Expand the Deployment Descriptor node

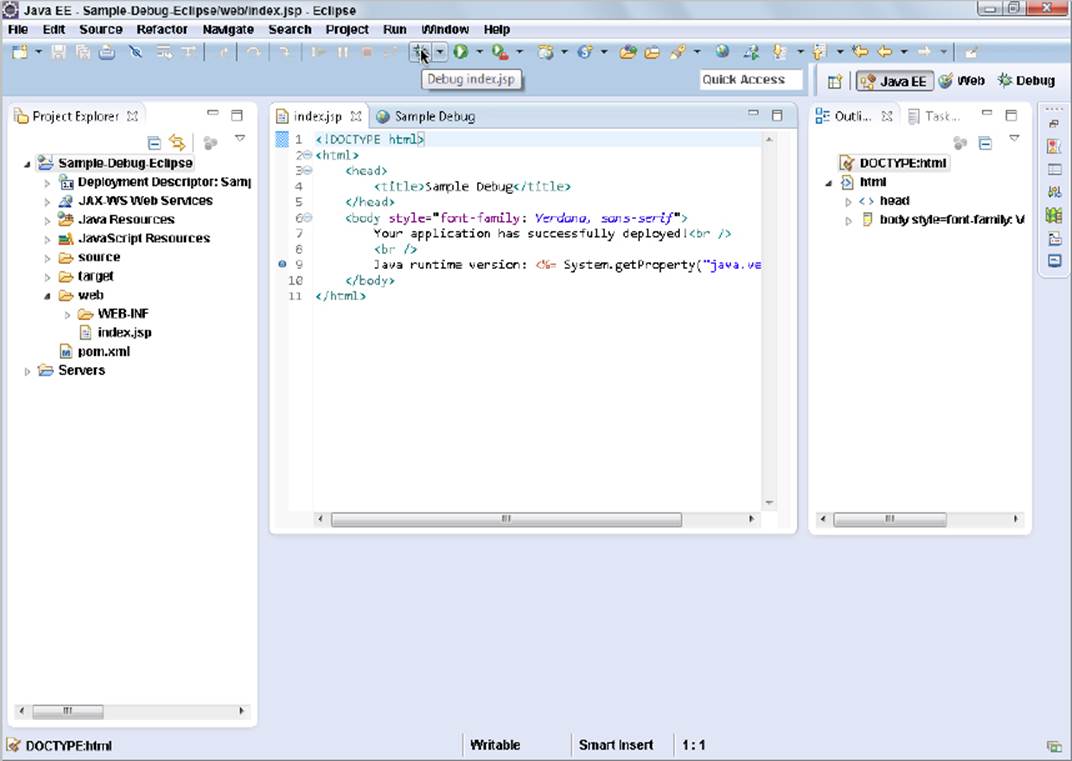click(47, 183)
